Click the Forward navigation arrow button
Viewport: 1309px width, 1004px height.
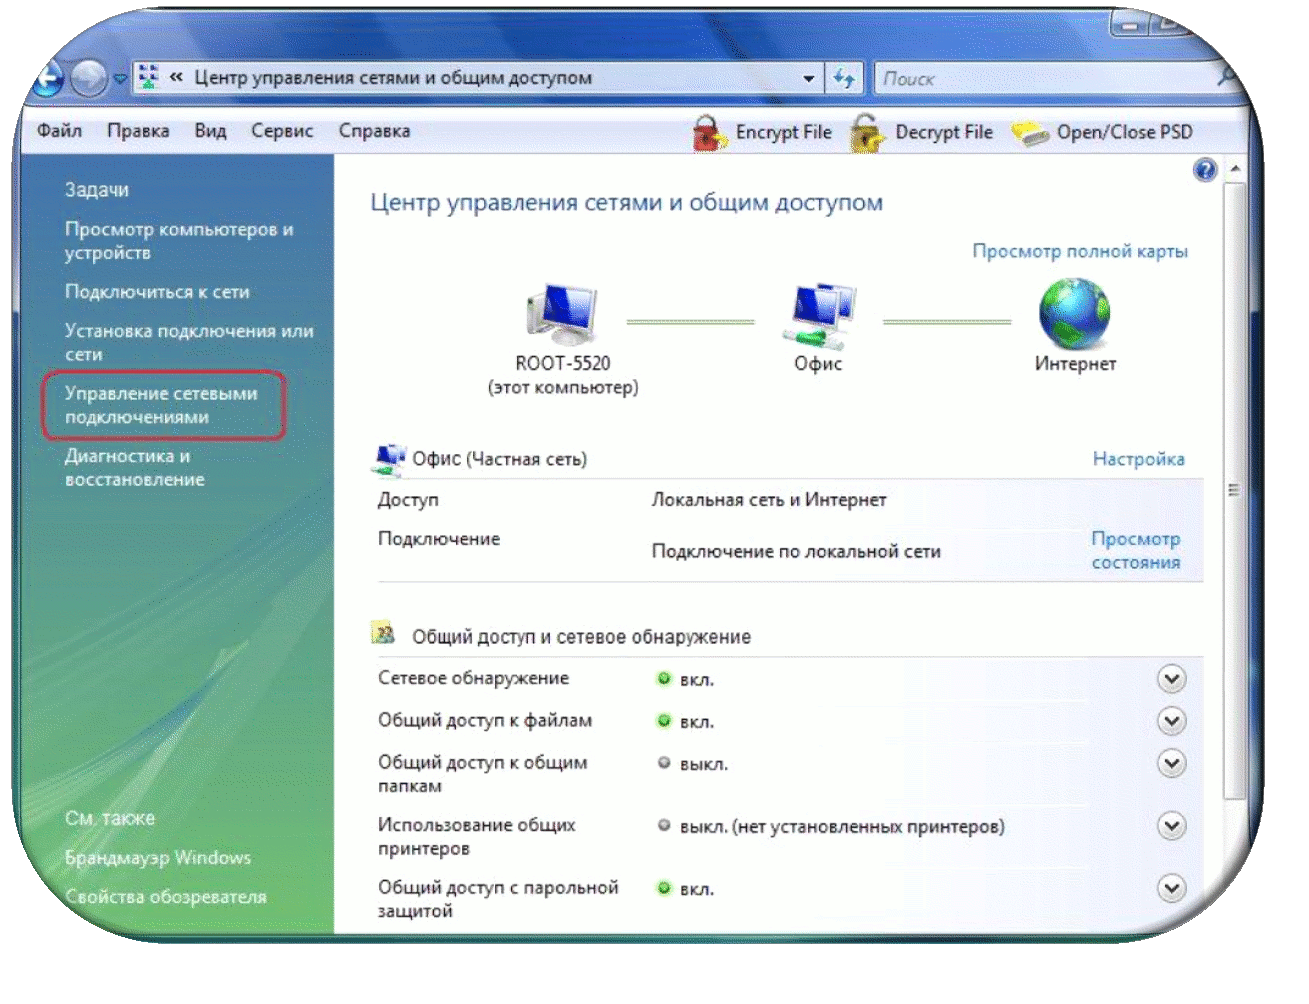click(x=89, y=79)
